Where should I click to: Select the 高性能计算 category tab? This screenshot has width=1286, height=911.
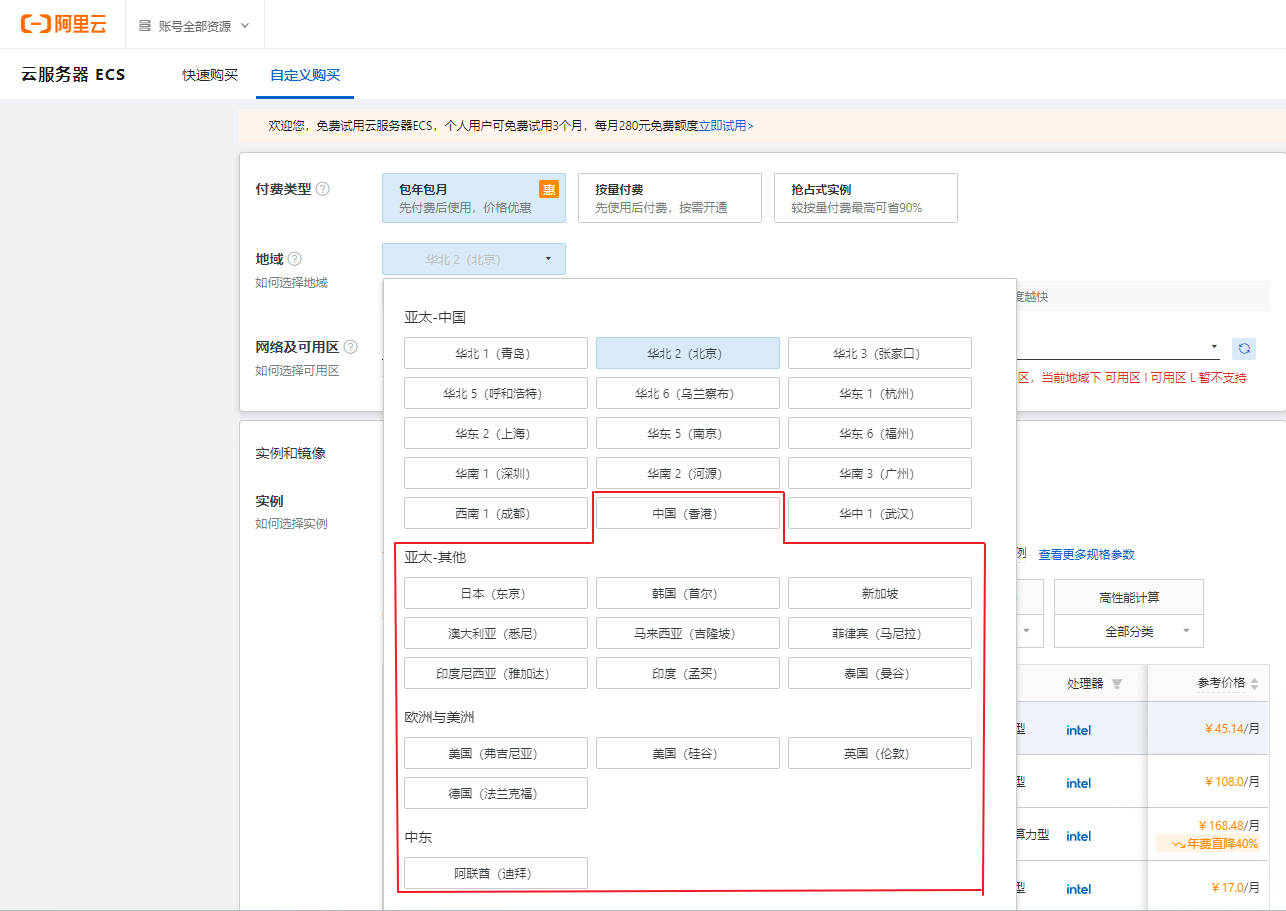pos(1129,597)
